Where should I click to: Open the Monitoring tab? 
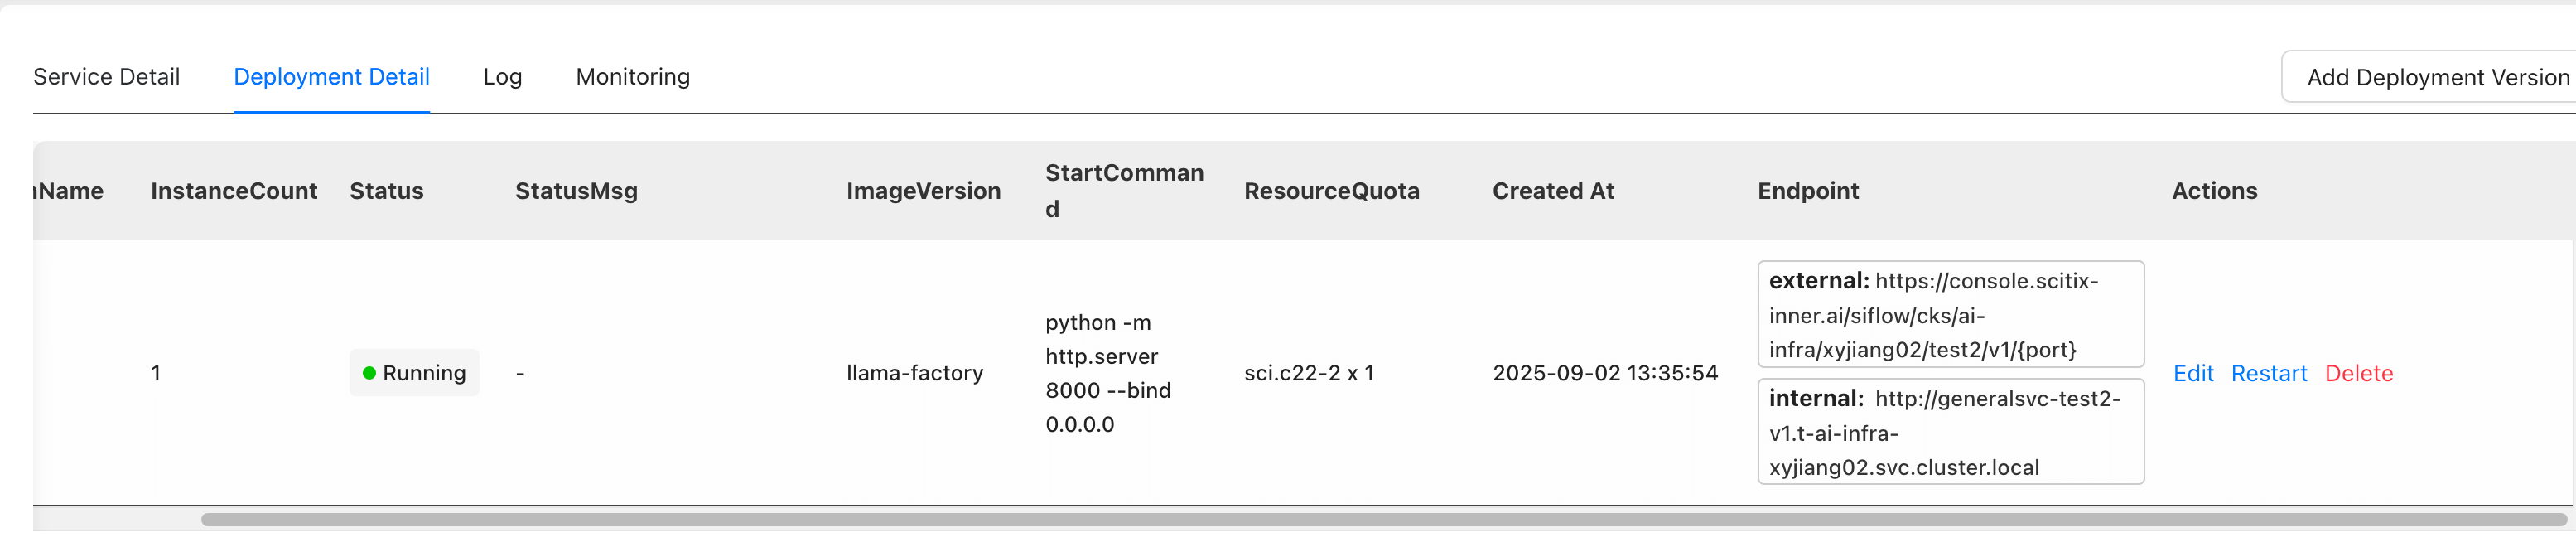633,77
